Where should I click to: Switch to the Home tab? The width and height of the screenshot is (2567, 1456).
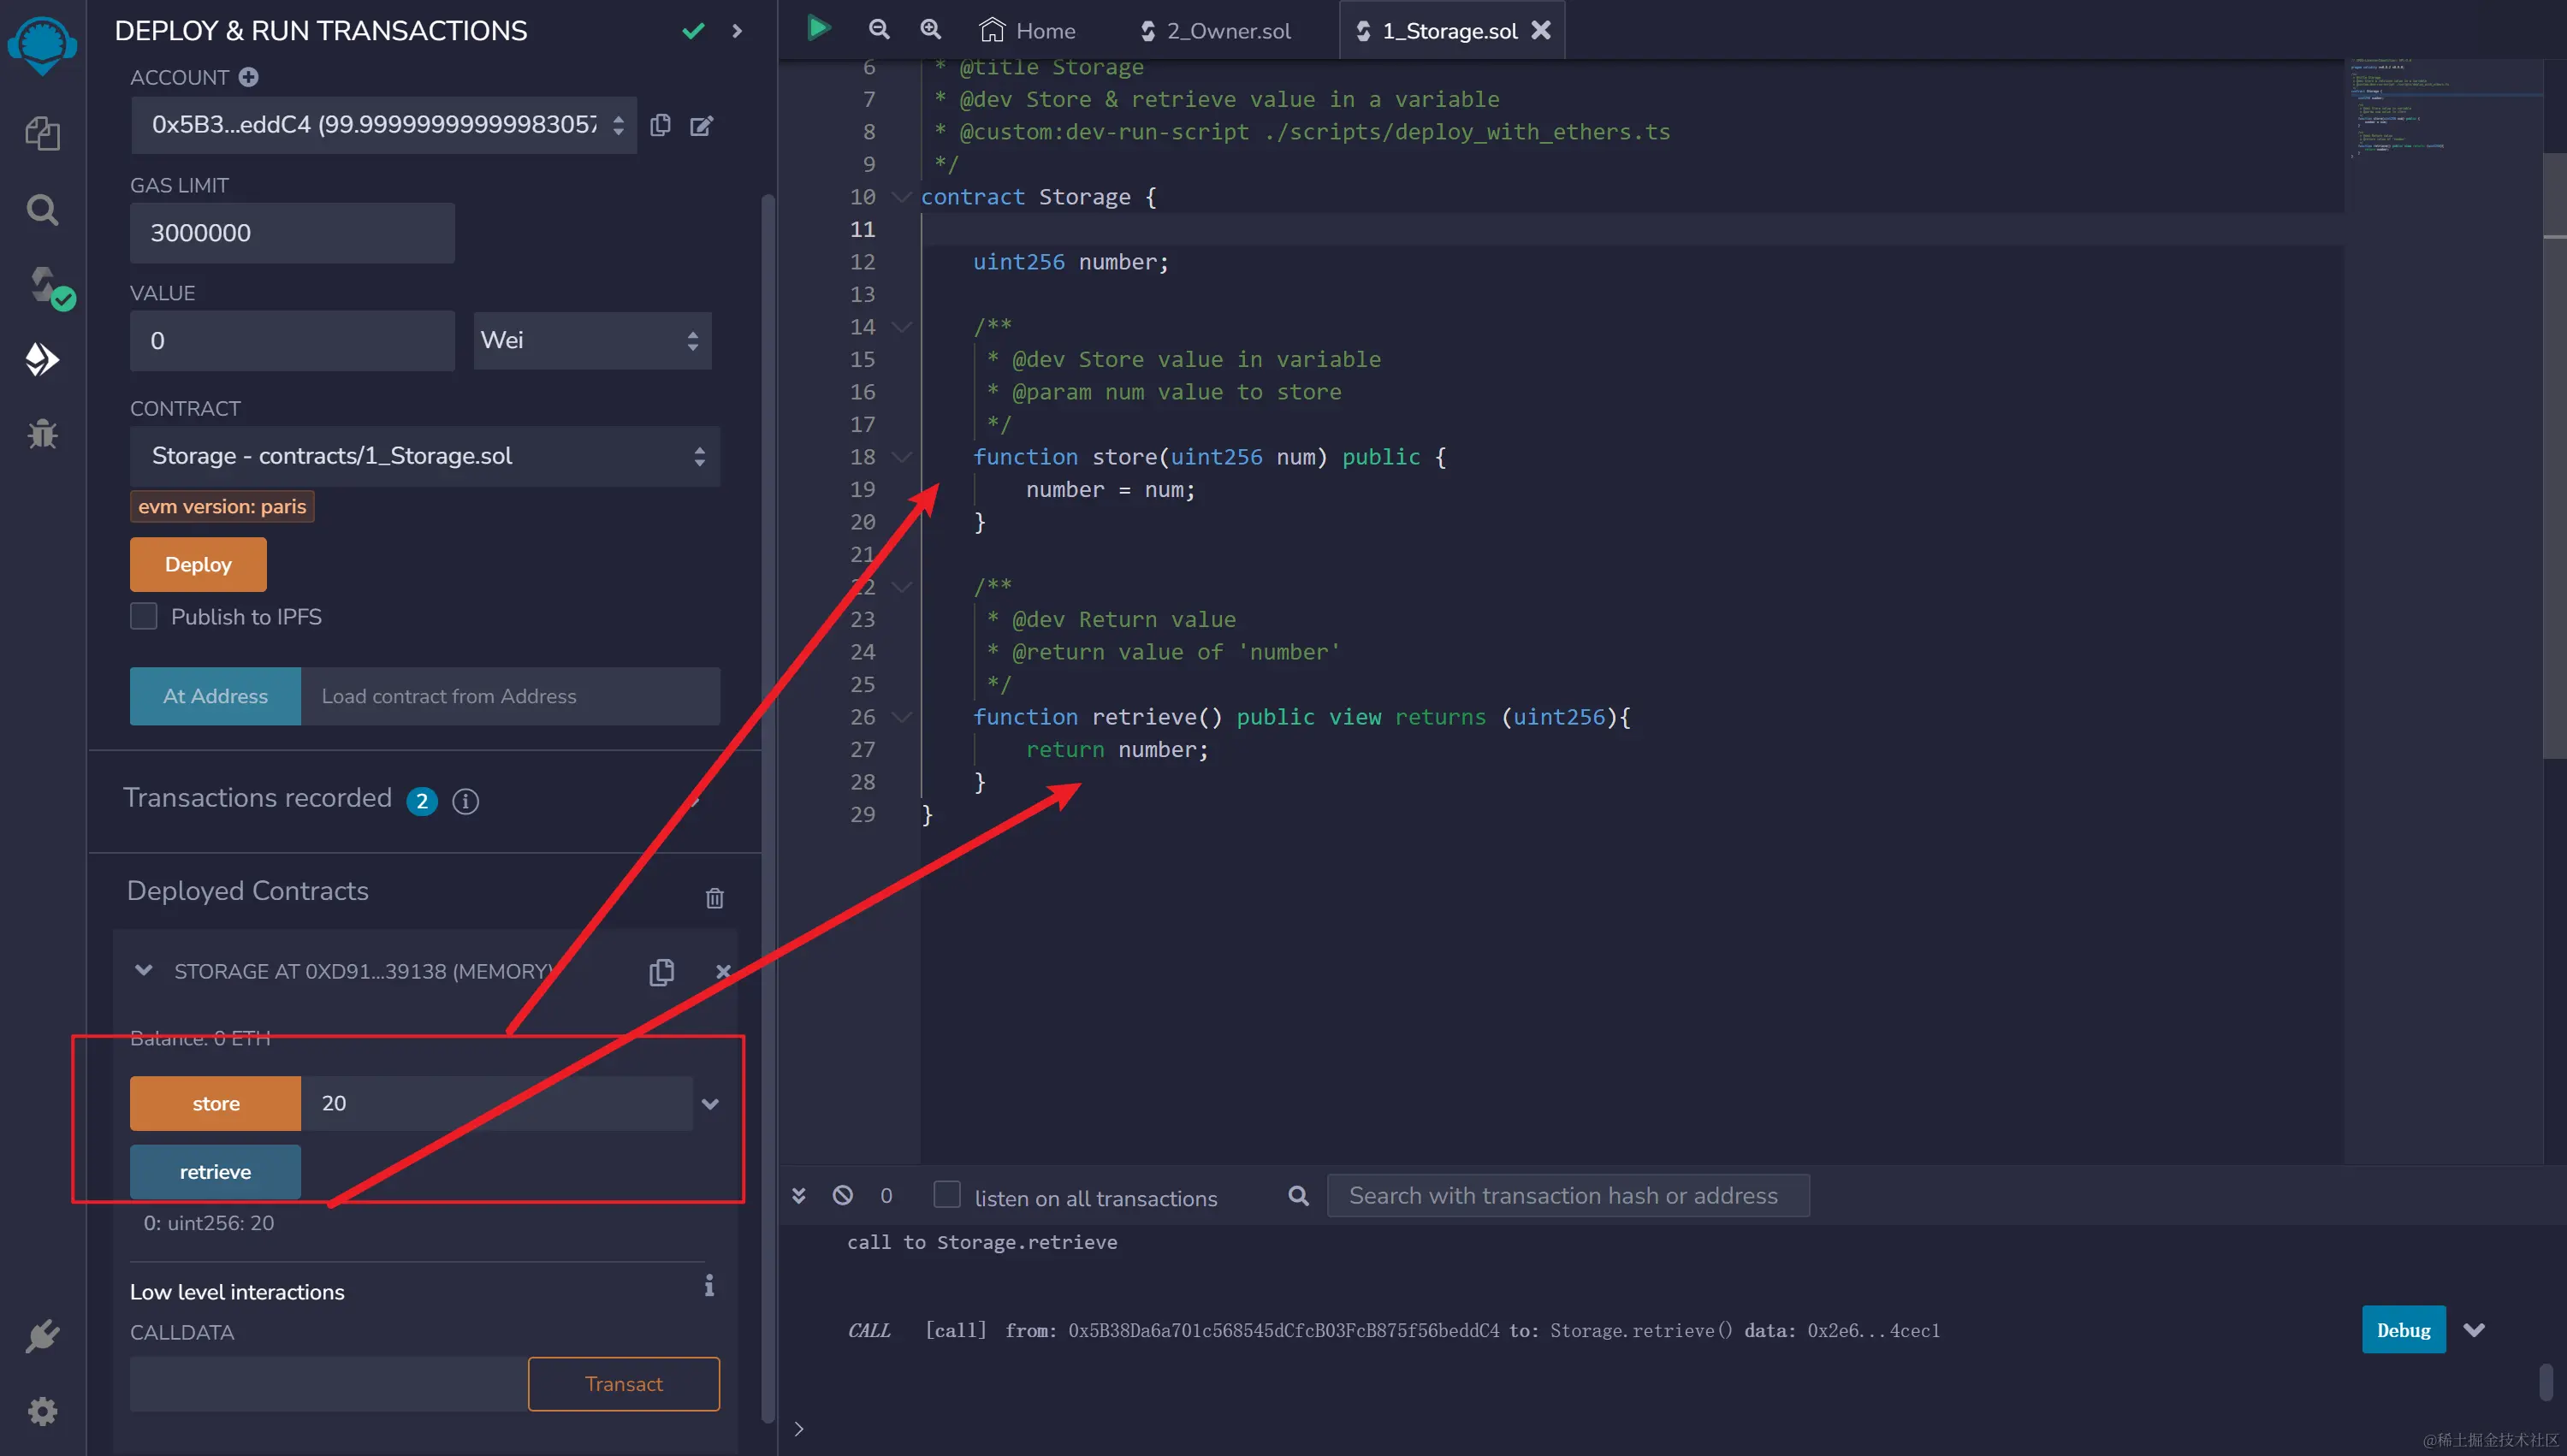(1027, 30)
